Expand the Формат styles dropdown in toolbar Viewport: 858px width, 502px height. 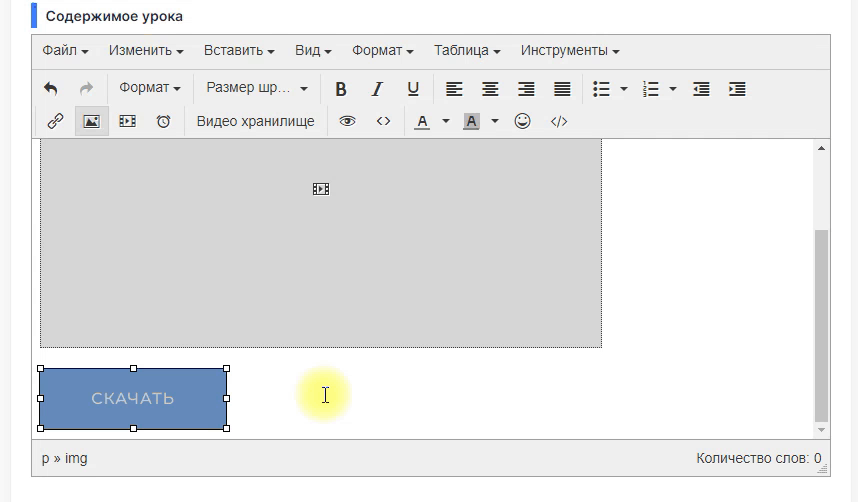point(149,88)
